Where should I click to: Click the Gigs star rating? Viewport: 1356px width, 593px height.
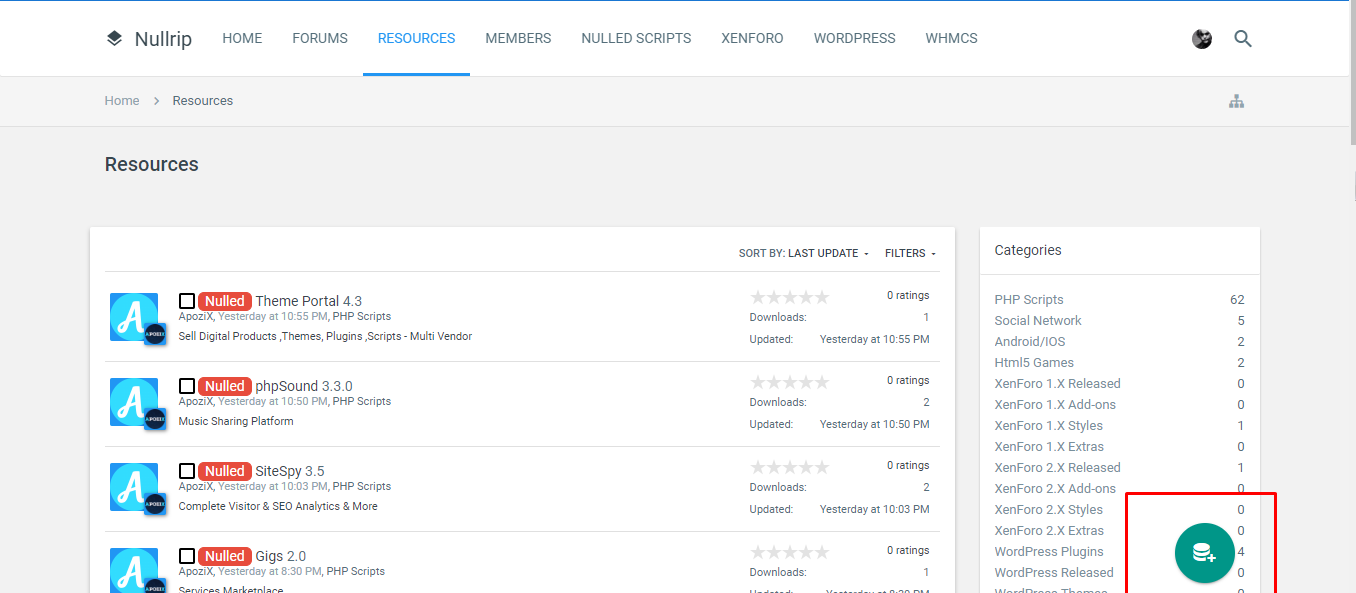[789, 552]
